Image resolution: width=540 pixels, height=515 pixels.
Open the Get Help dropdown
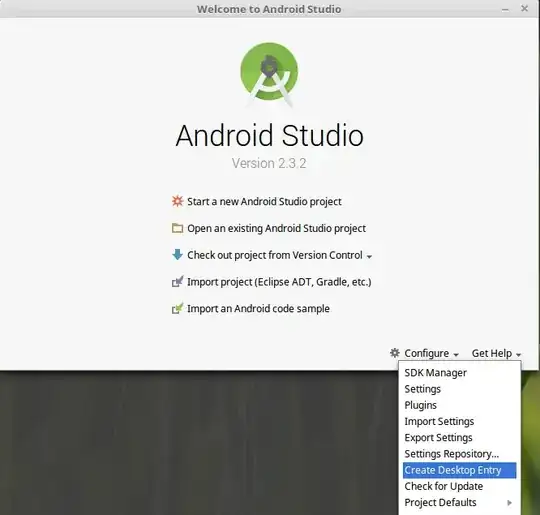click(496, 353)
